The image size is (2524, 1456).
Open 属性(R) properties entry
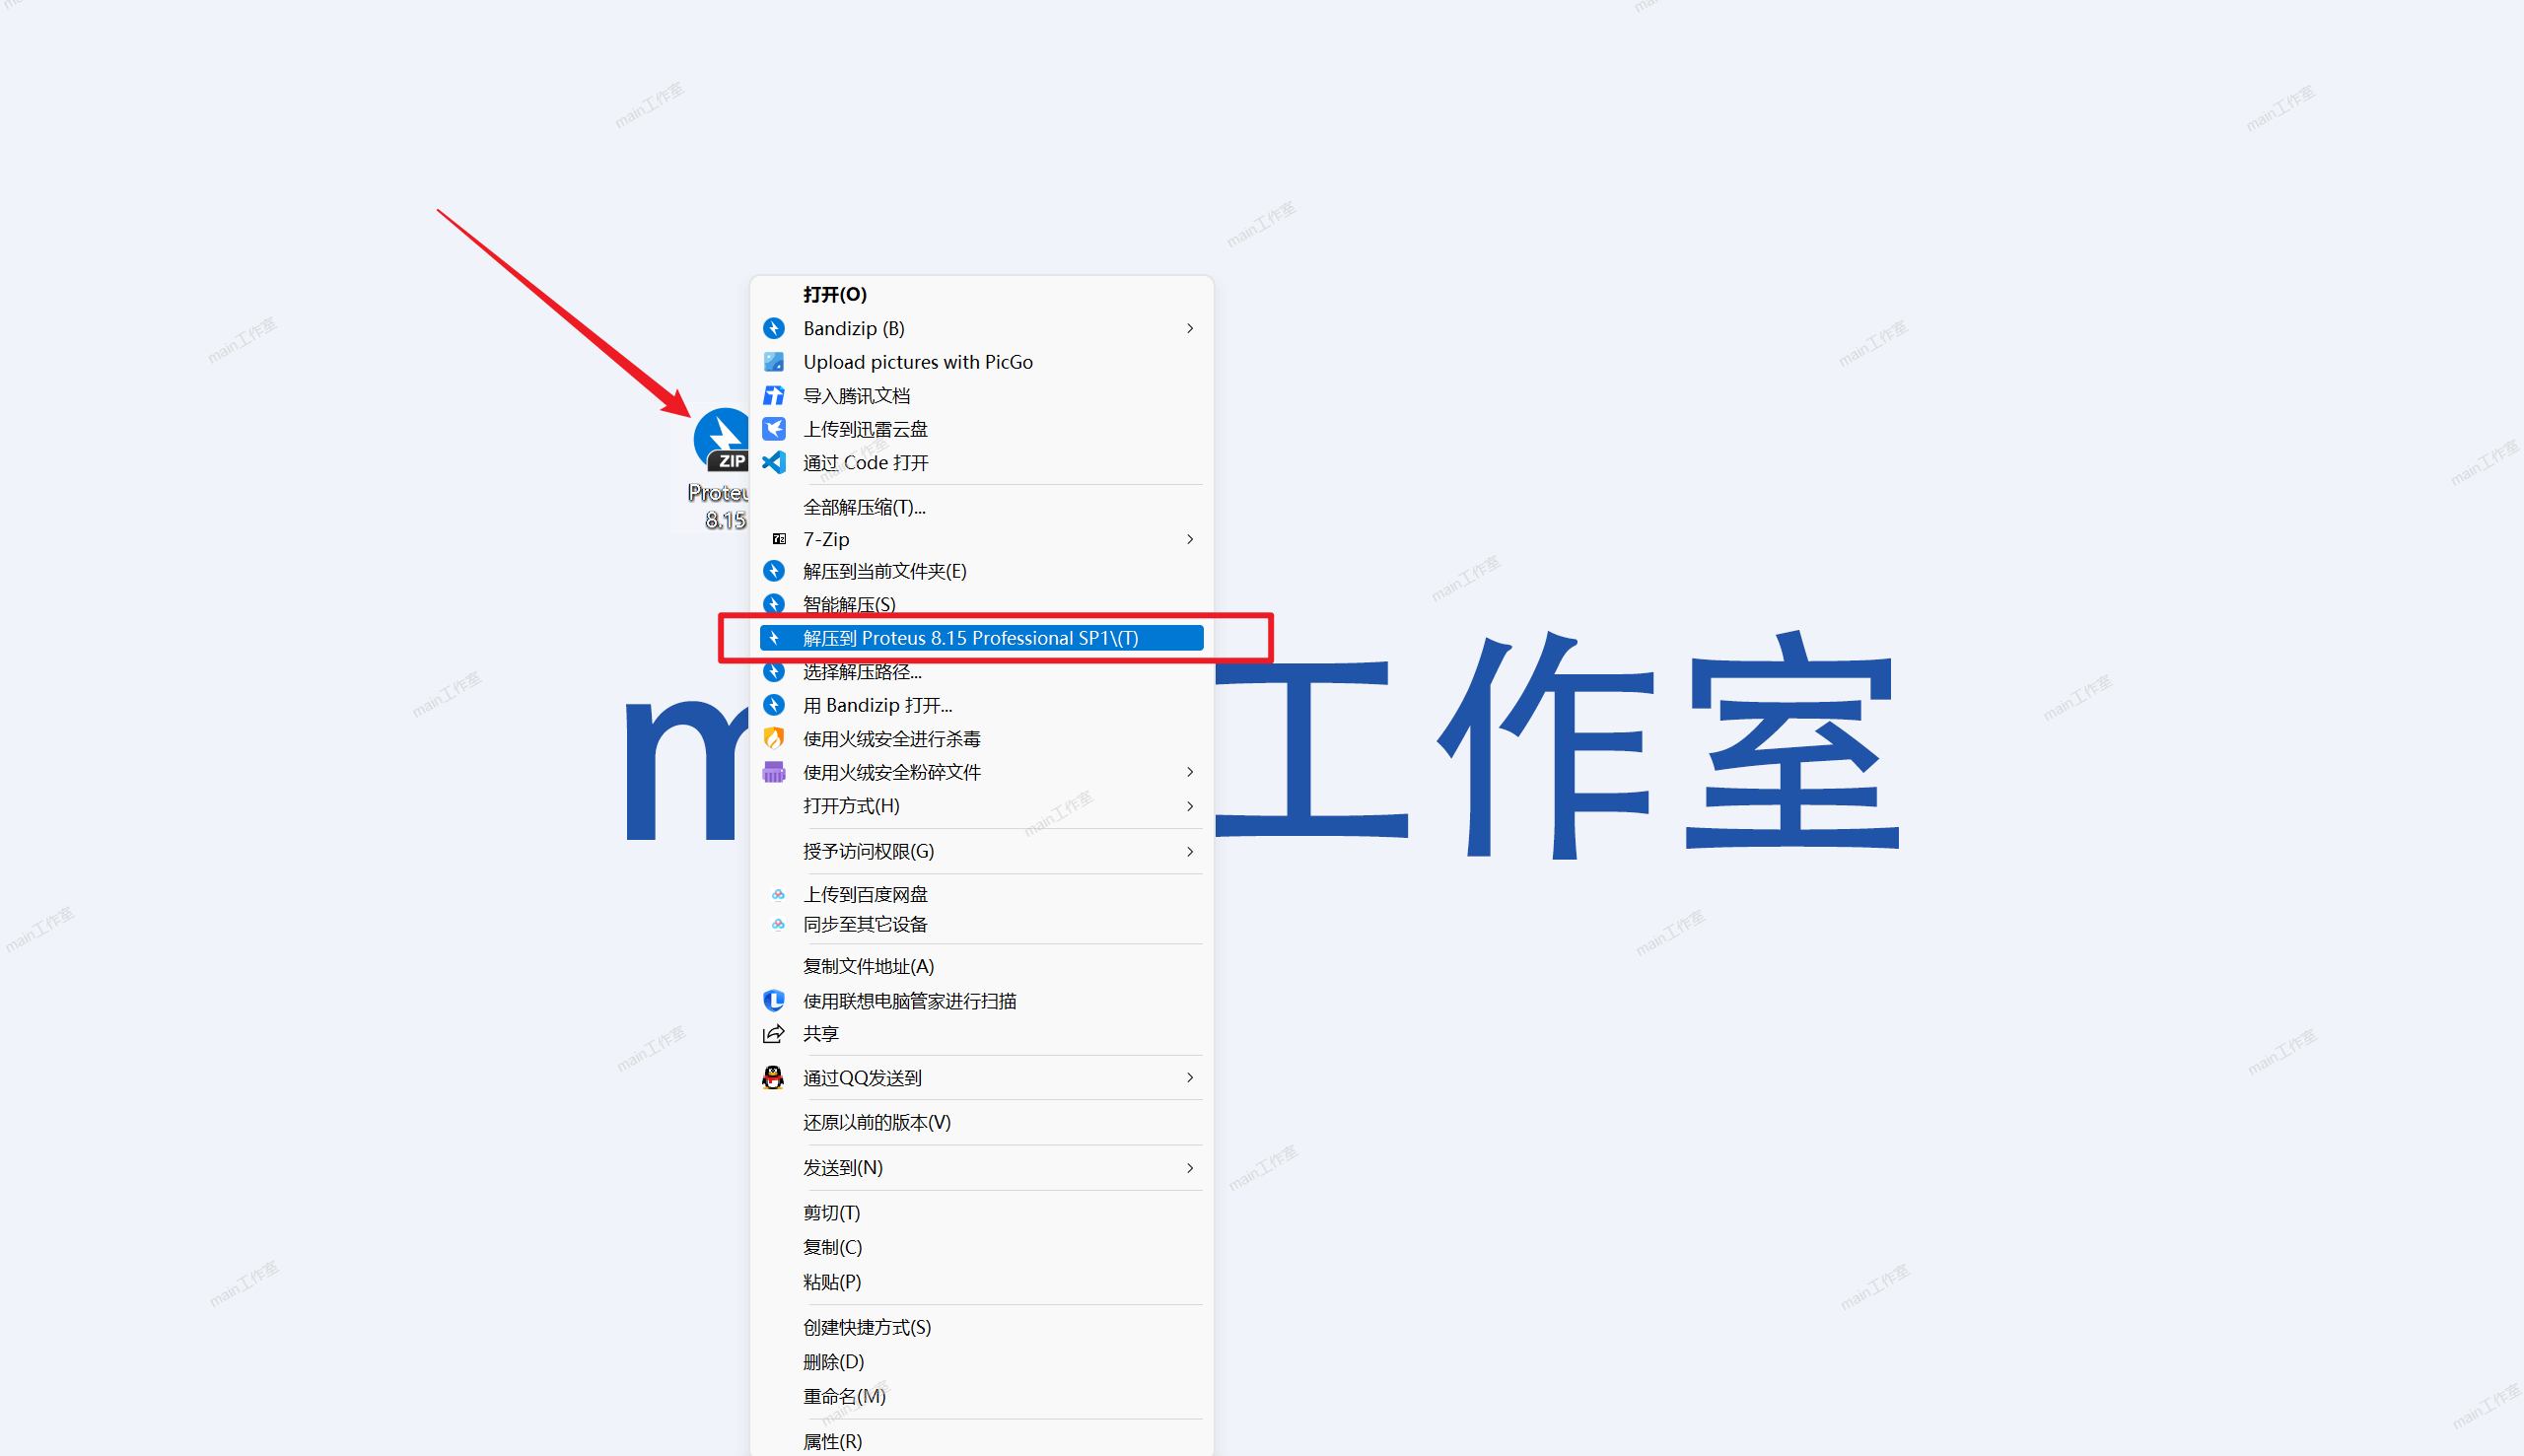tap(981, 1441)
